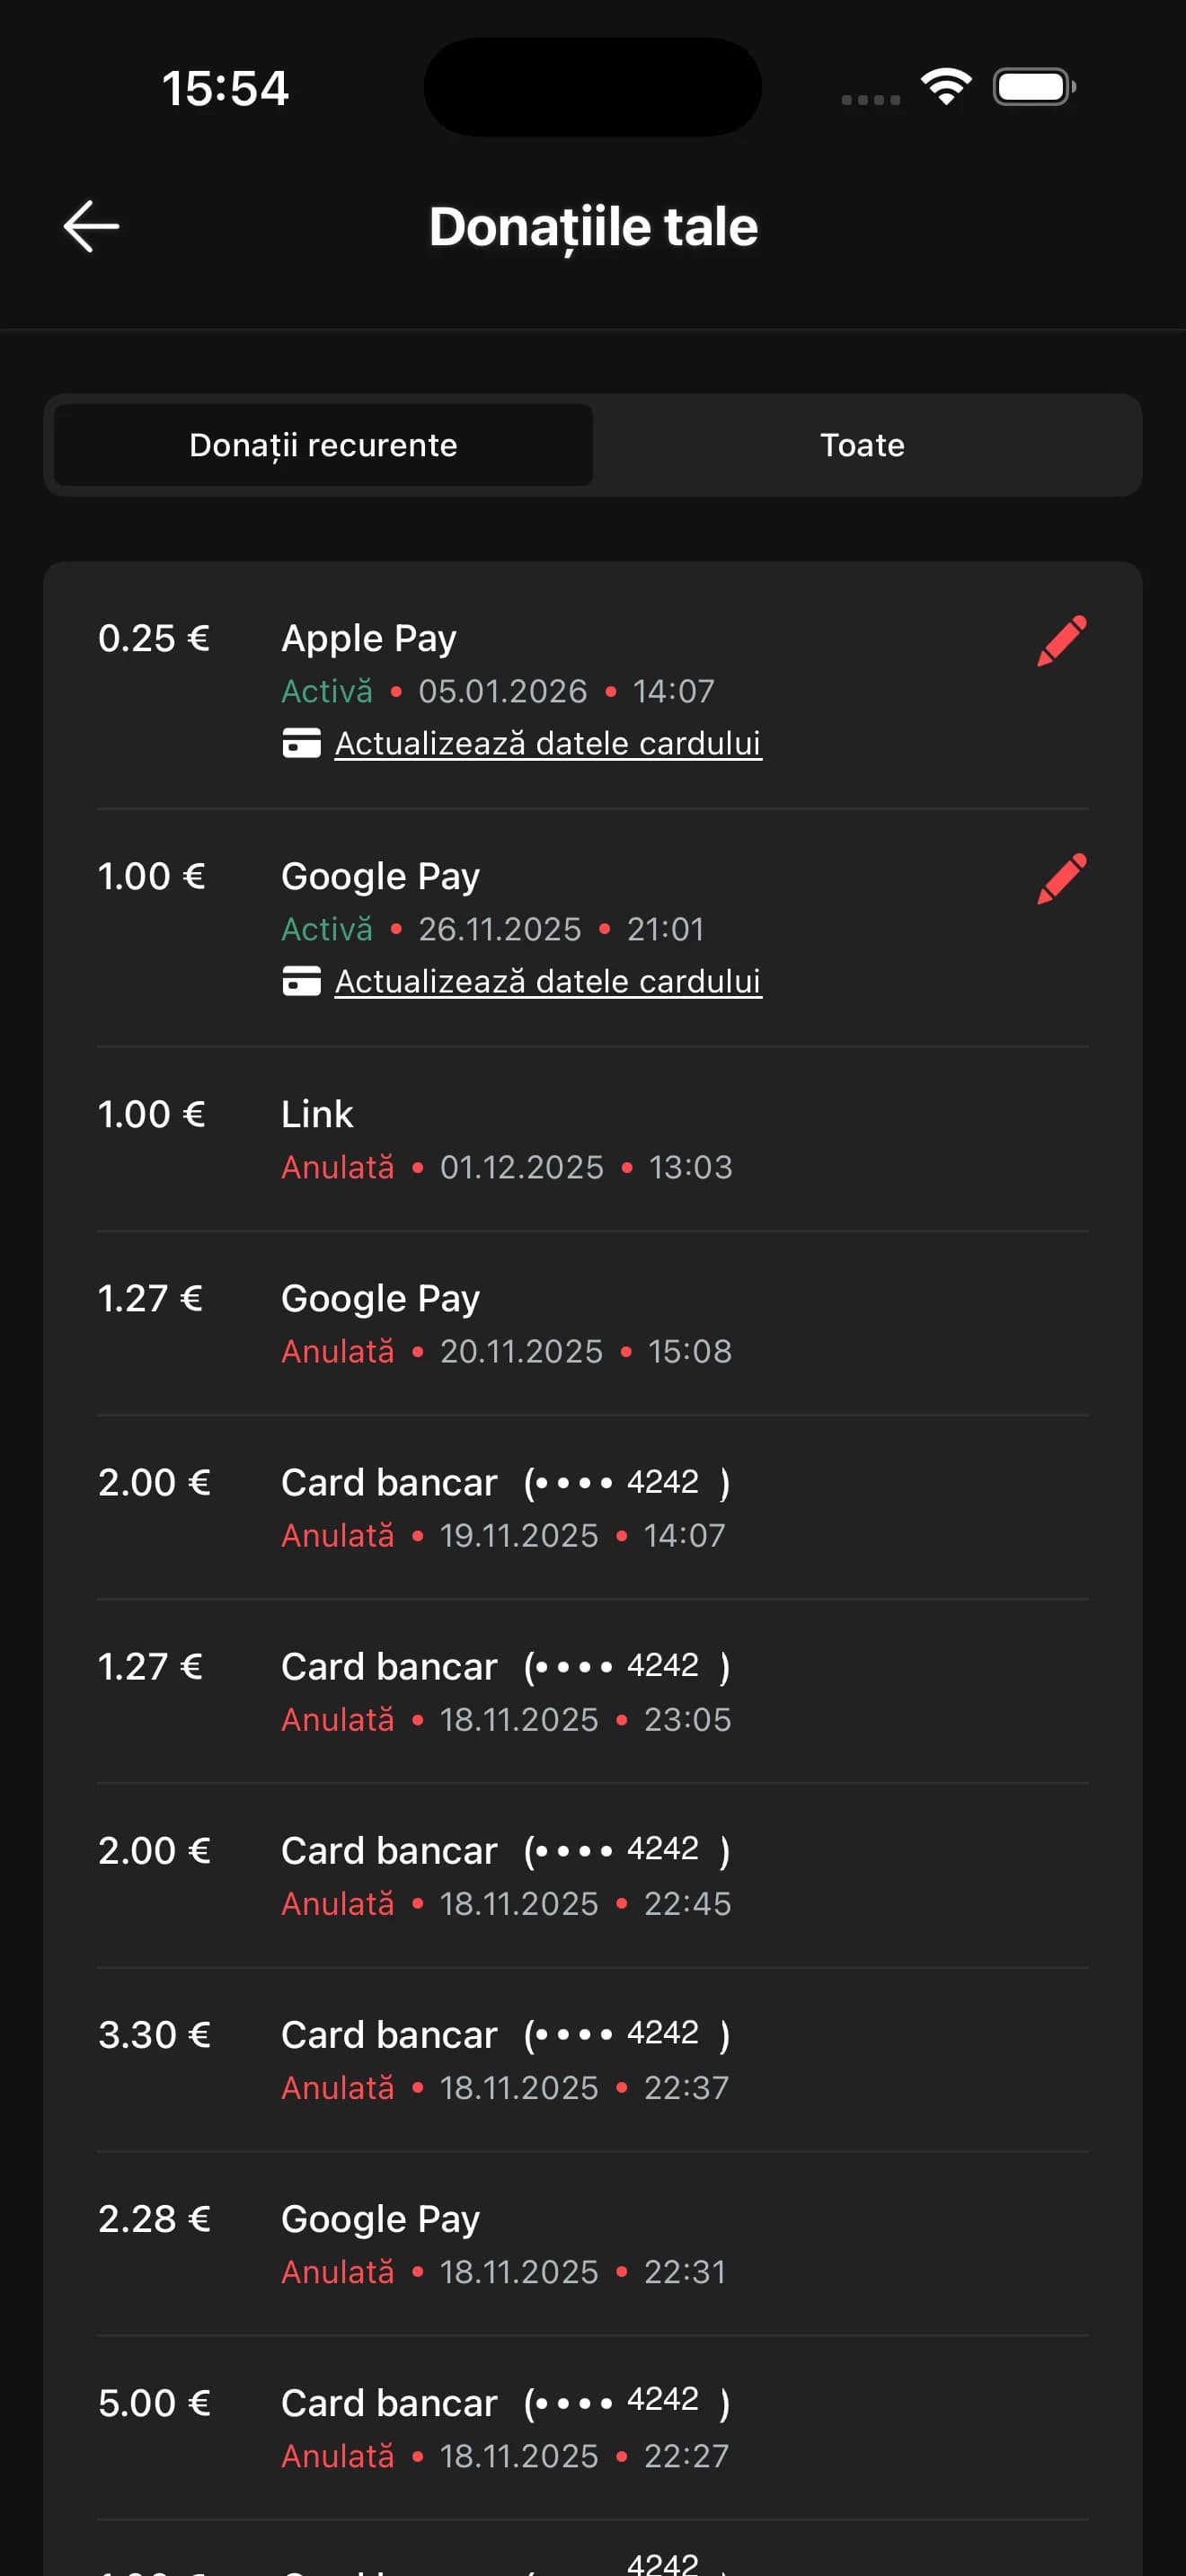Tap the Donațiile tale page title
1186x2576 pixels.
tap(593, 227)
